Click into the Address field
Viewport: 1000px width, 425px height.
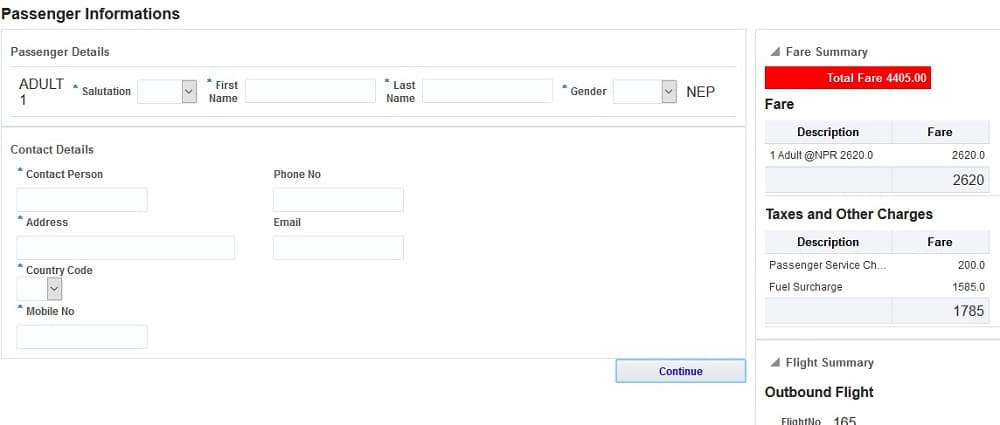coord(126,248)
